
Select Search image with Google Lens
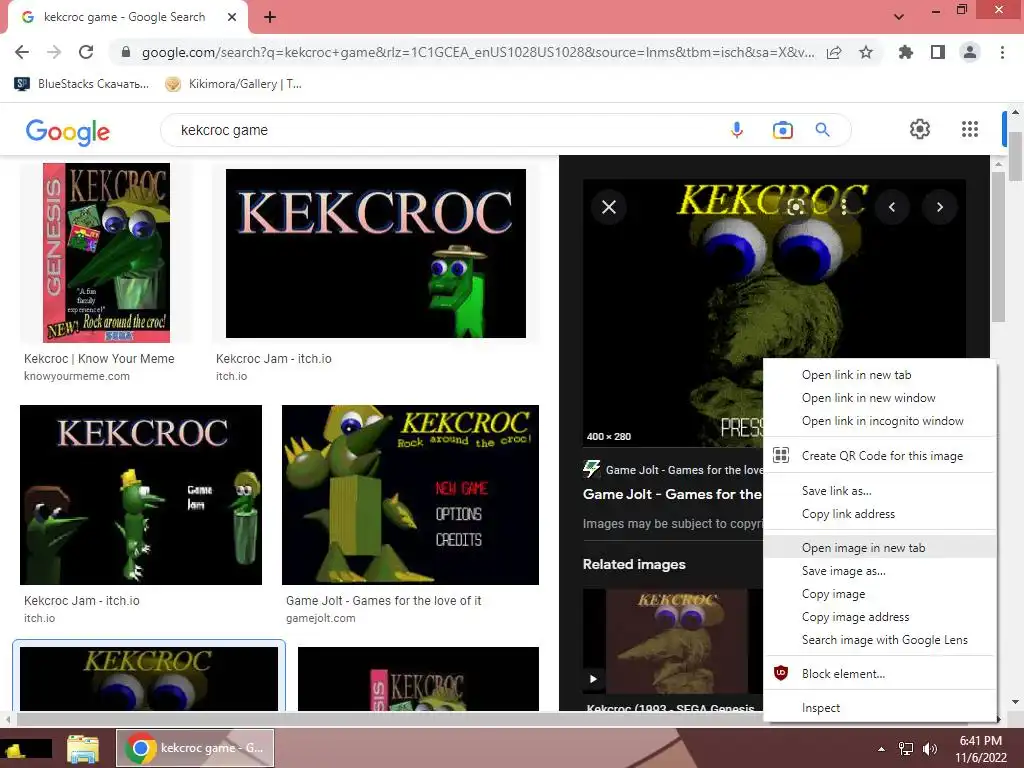point(880,640)
